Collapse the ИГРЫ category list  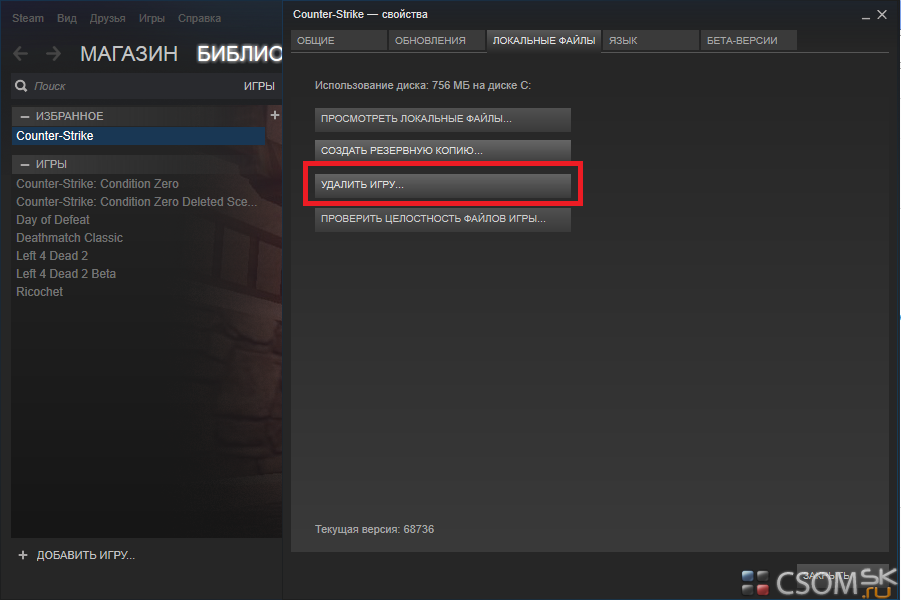pyautogui.click(x=24, y=164)
